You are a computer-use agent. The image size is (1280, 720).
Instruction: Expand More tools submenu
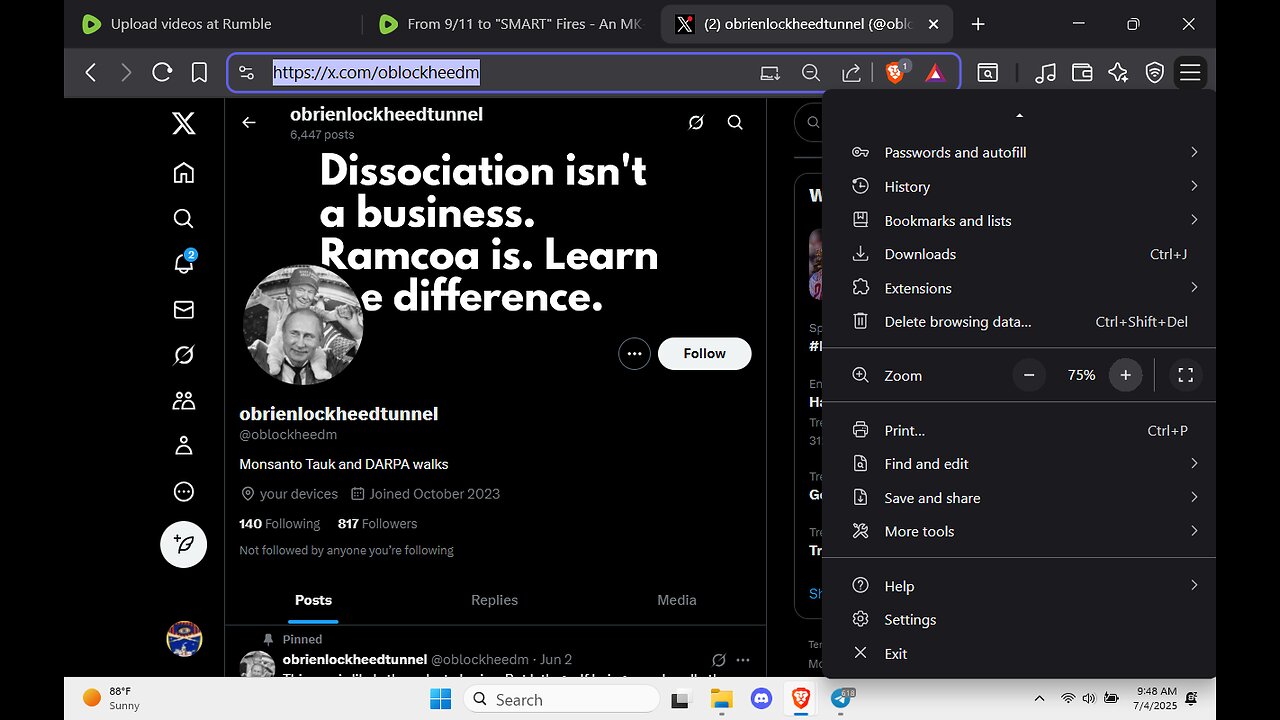(1019, 531)
